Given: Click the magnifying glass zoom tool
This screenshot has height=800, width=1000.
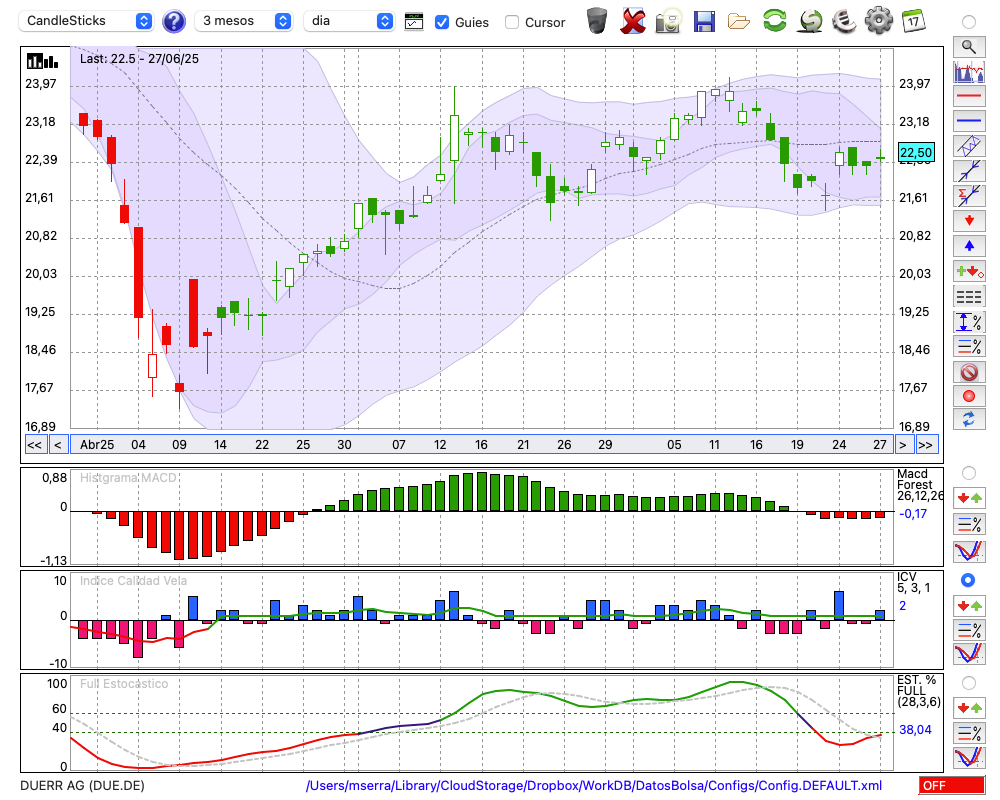Looking at the screenshot, I should coord(969,47).
